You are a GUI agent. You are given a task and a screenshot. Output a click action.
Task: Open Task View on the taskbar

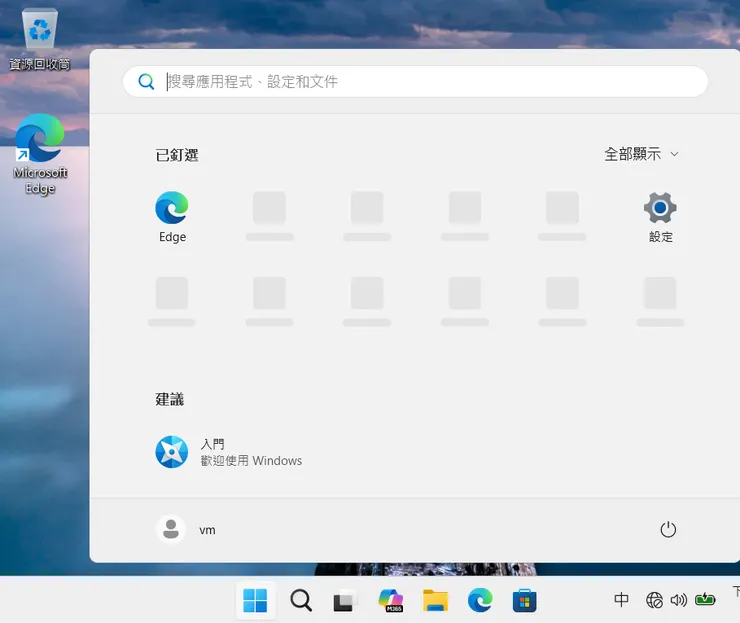pos(345,600)
